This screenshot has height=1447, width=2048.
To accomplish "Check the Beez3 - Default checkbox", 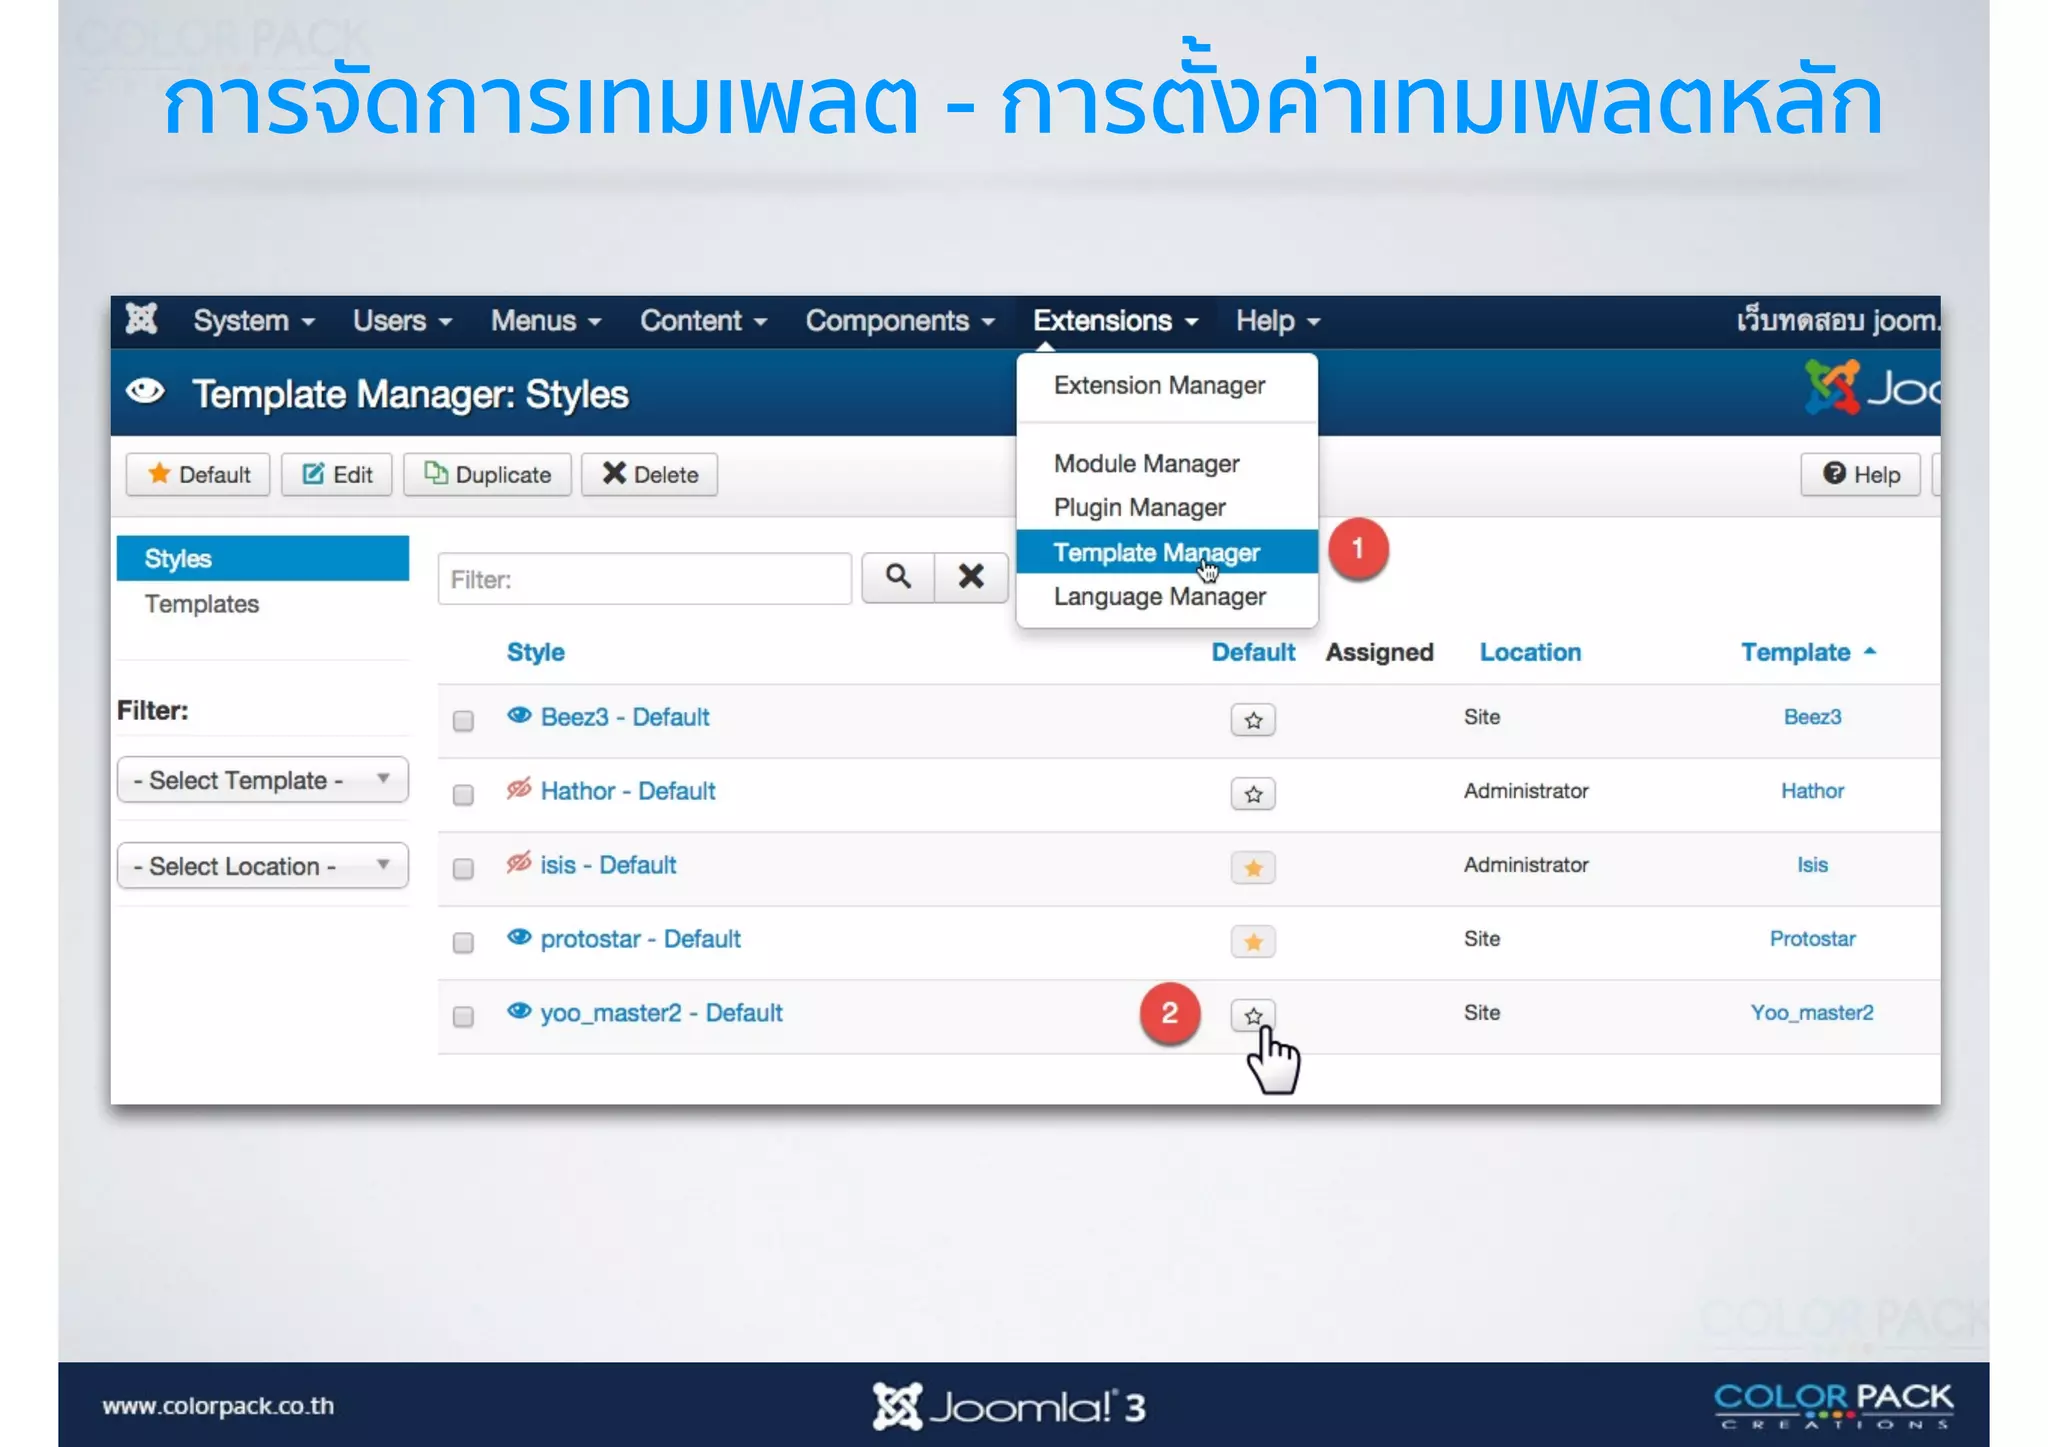I will click(463, 721).
